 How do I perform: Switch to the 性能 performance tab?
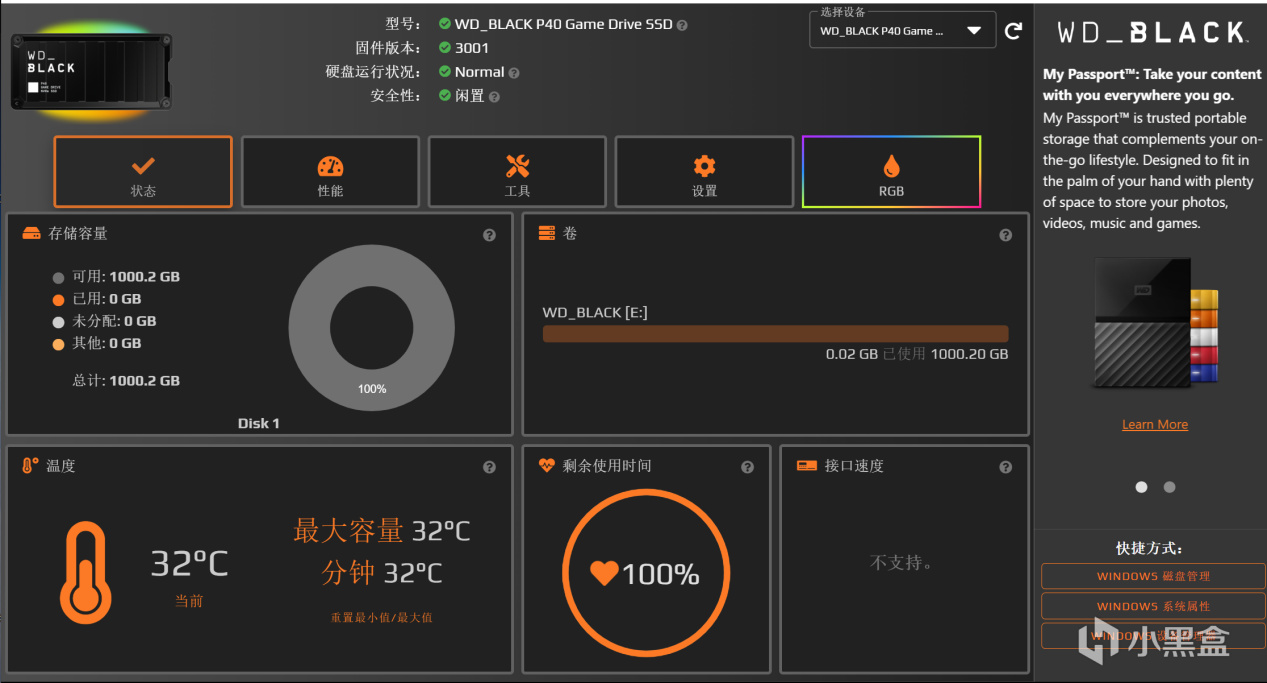pyautogui.click(x=330, y=172)
